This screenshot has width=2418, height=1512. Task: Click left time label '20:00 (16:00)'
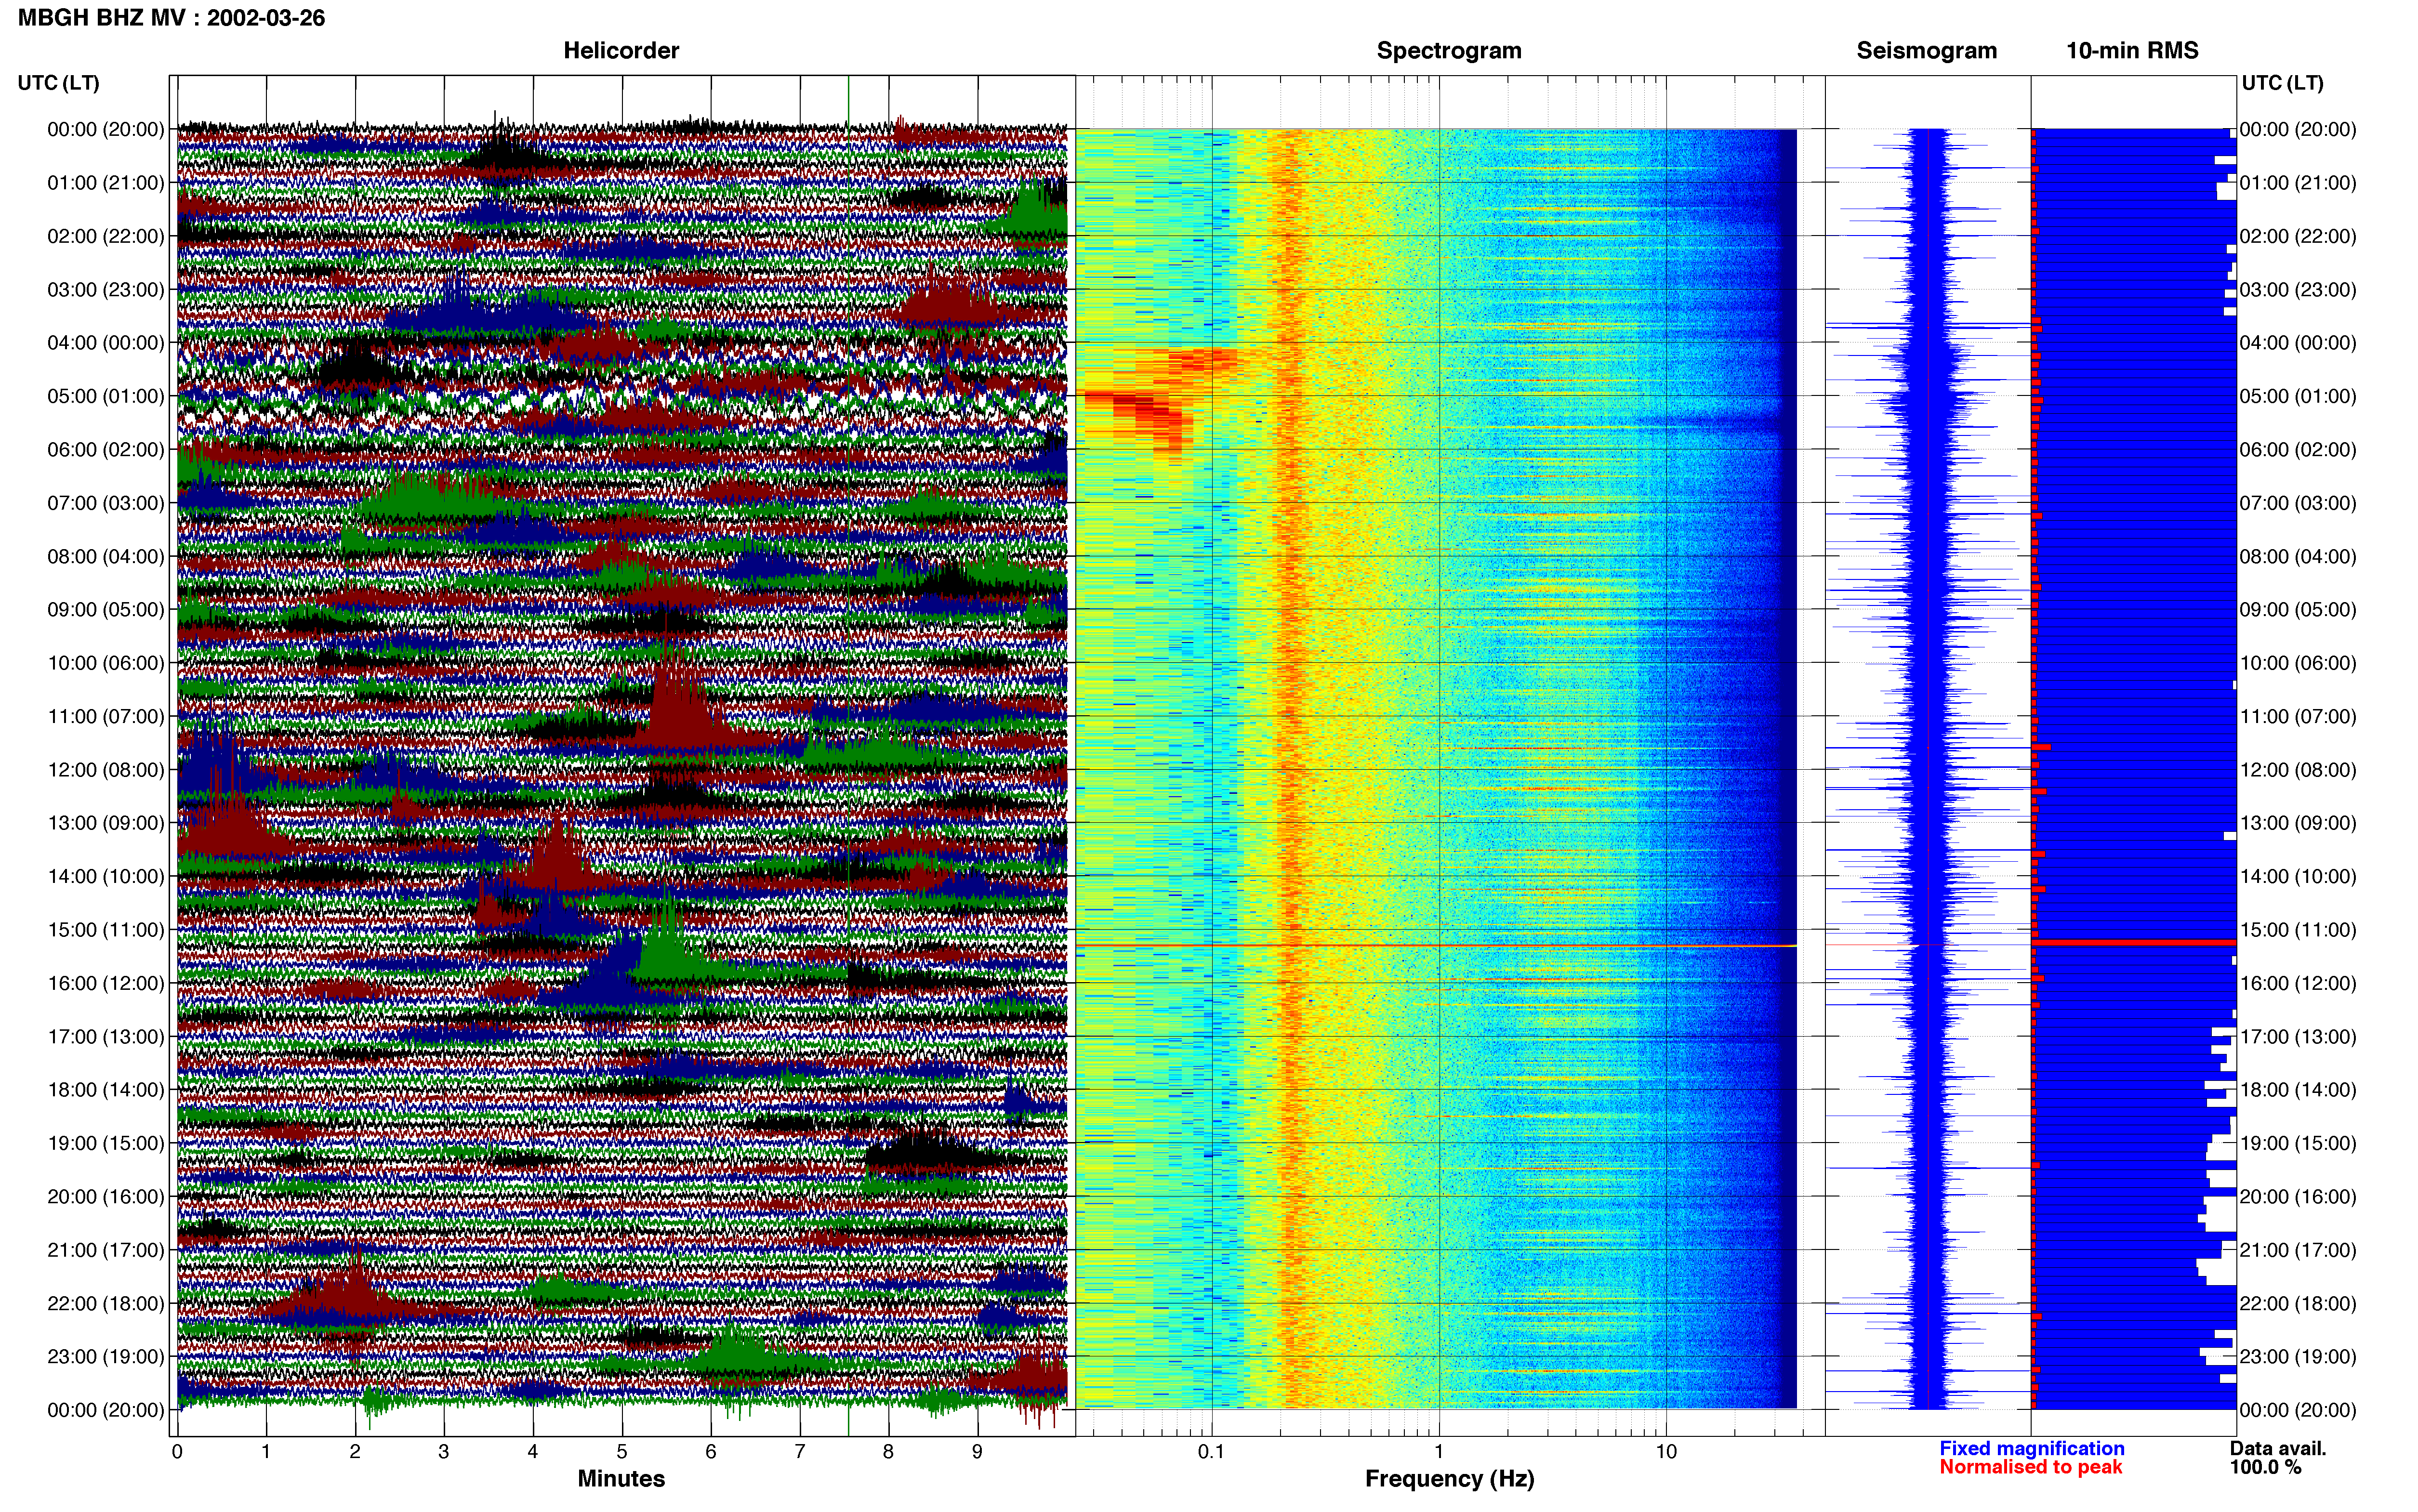106,1197
